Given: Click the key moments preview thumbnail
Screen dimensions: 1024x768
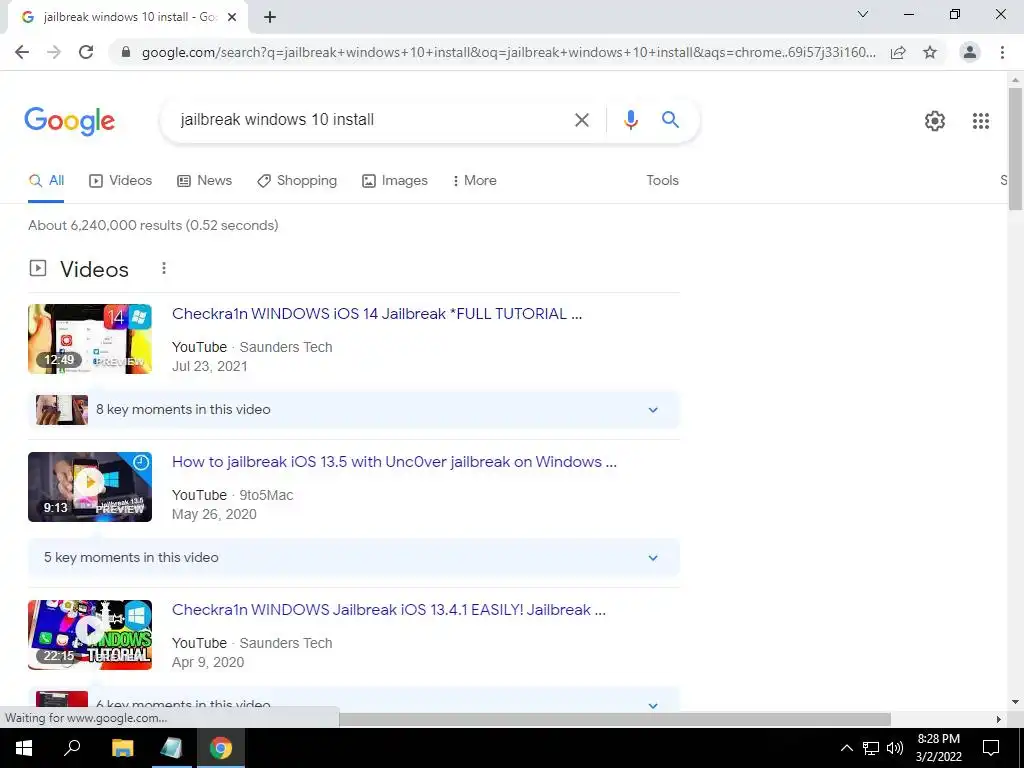Looking at the screenshot, I should coord(62,410).
